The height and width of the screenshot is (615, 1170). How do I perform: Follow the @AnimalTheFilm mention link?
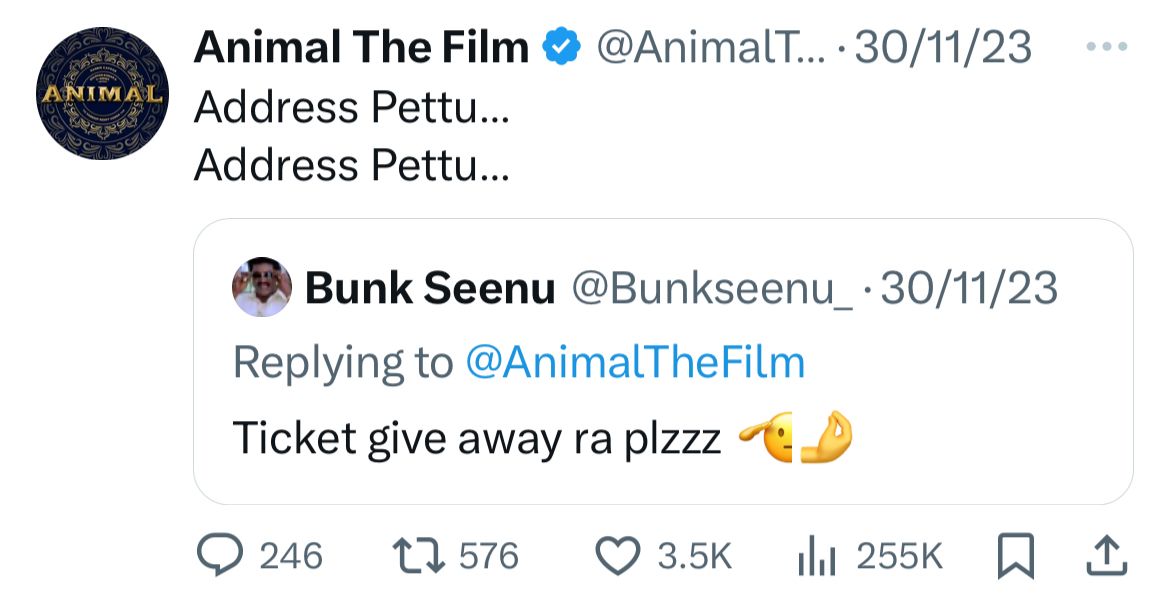tap(635, 363)
